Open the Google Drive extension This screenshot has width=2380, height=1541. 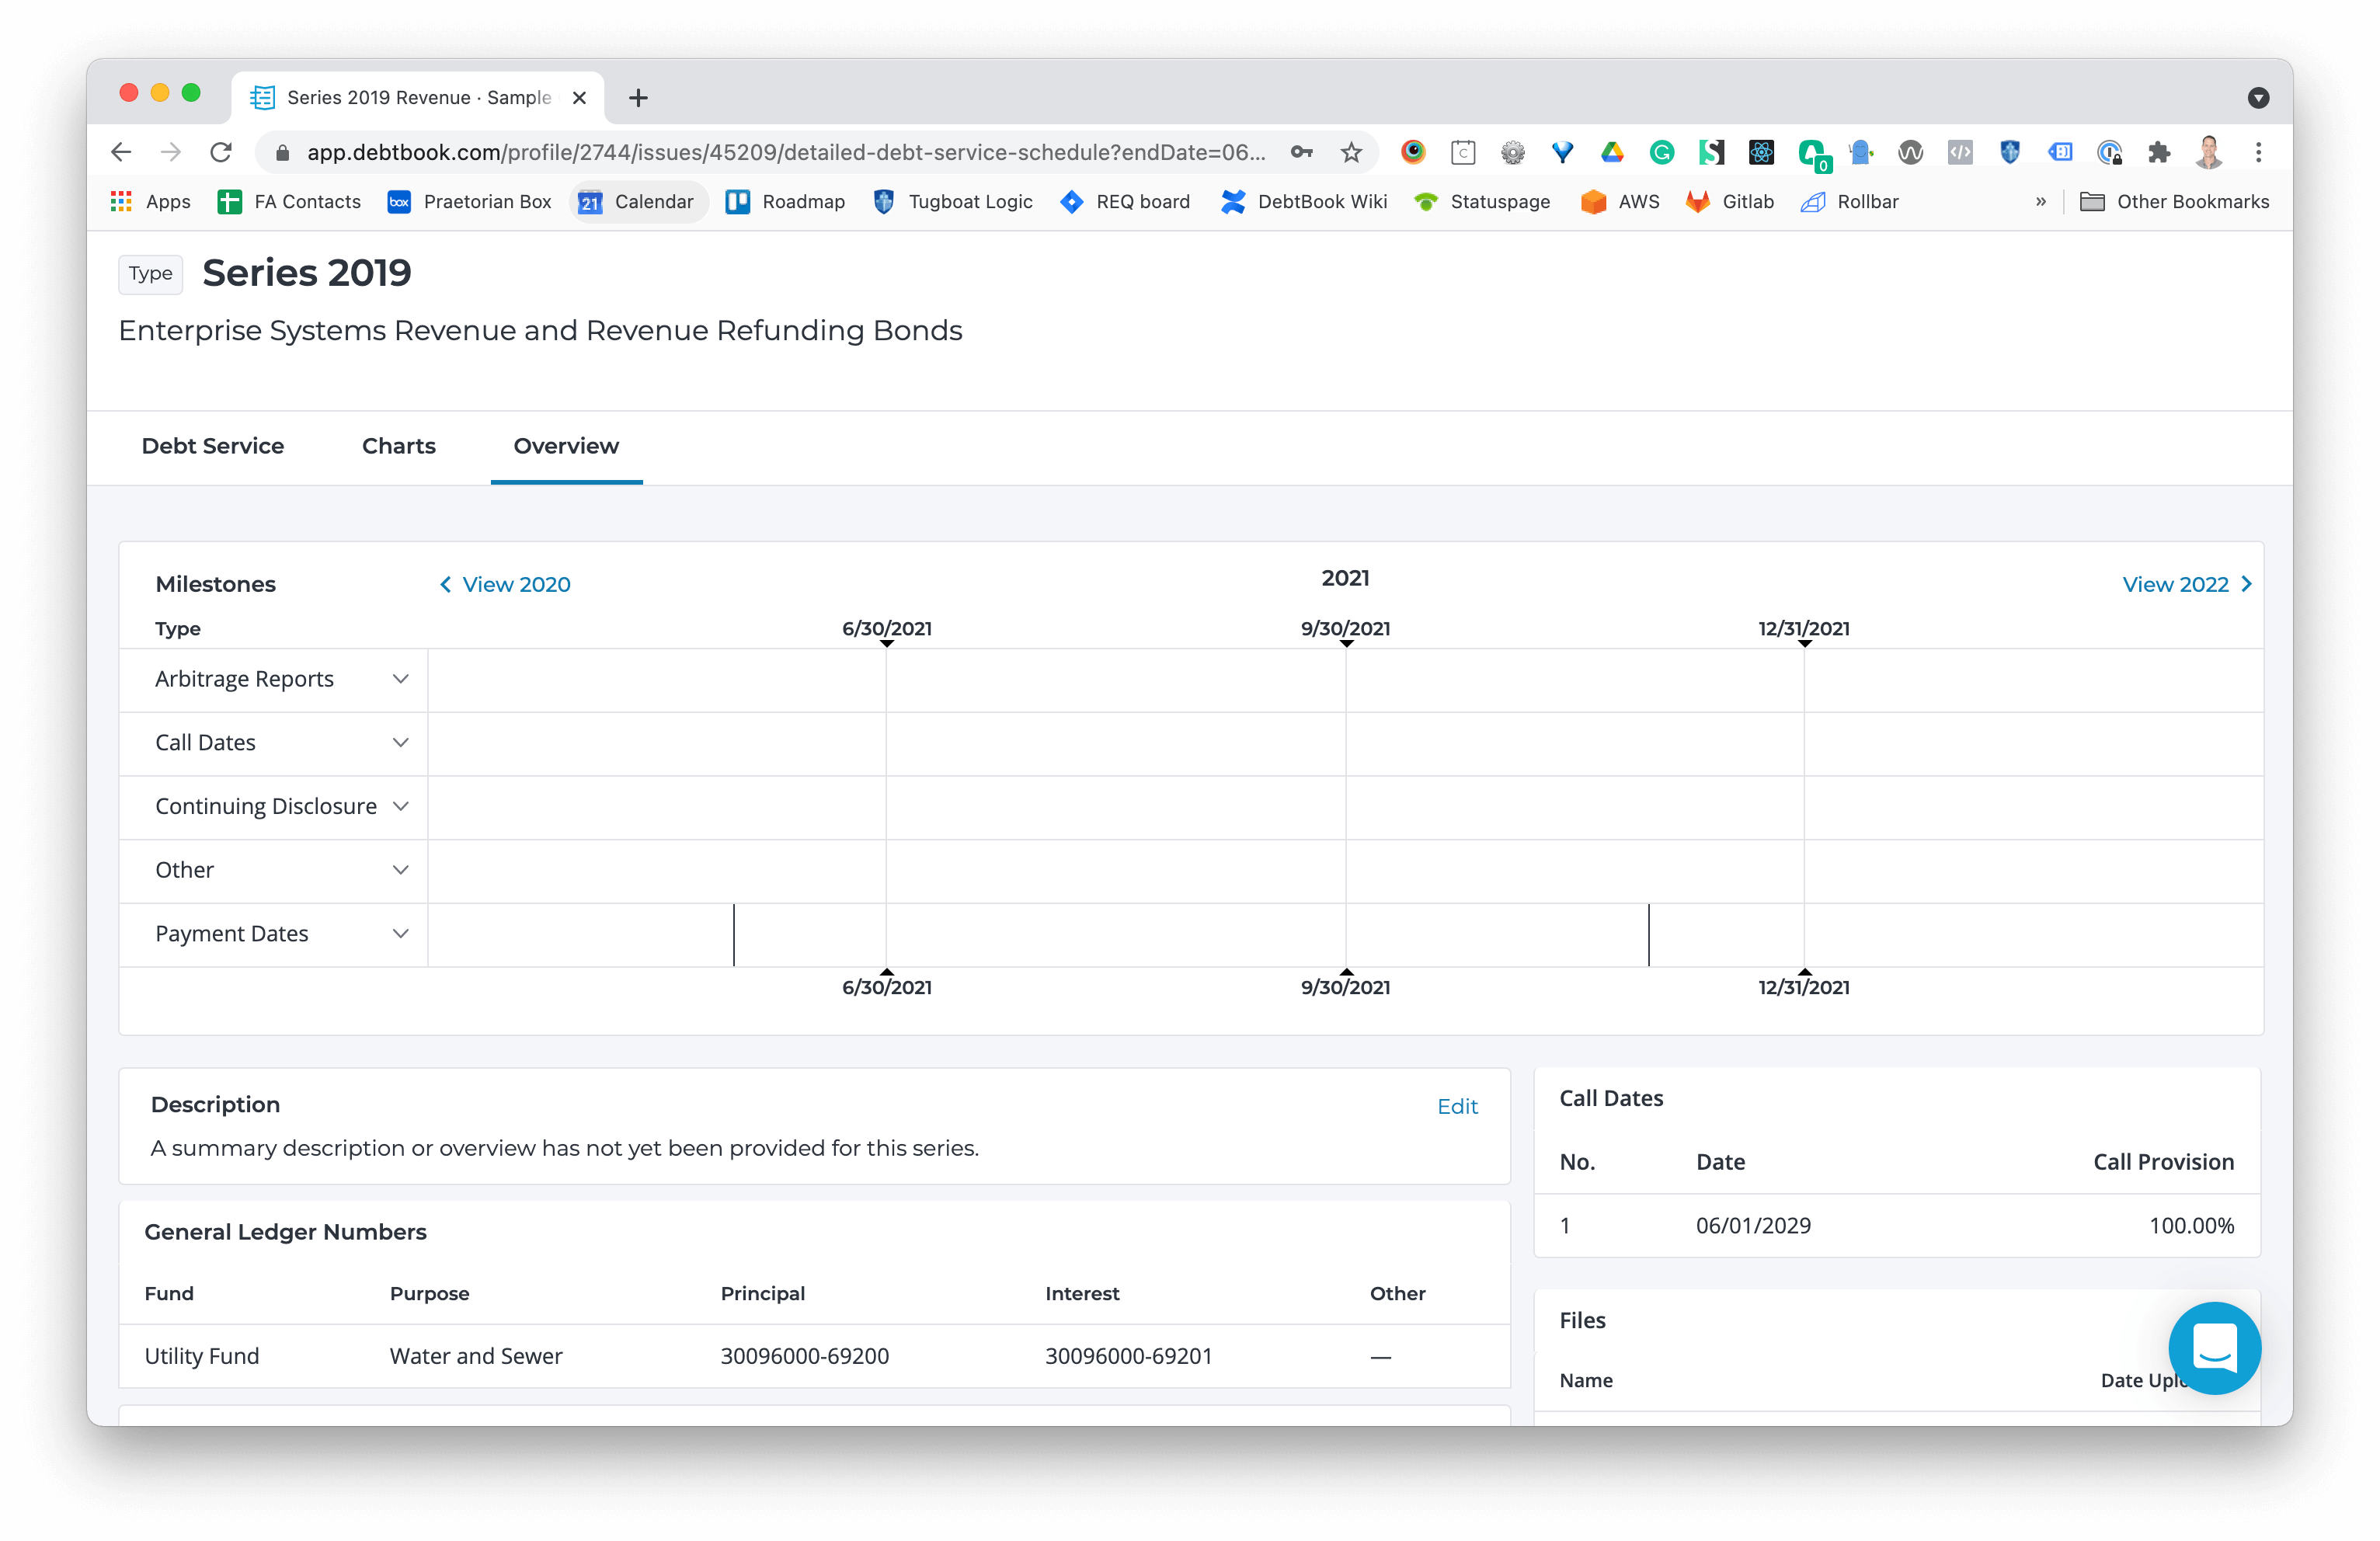pyautogui.click(x=1612, y=152)
